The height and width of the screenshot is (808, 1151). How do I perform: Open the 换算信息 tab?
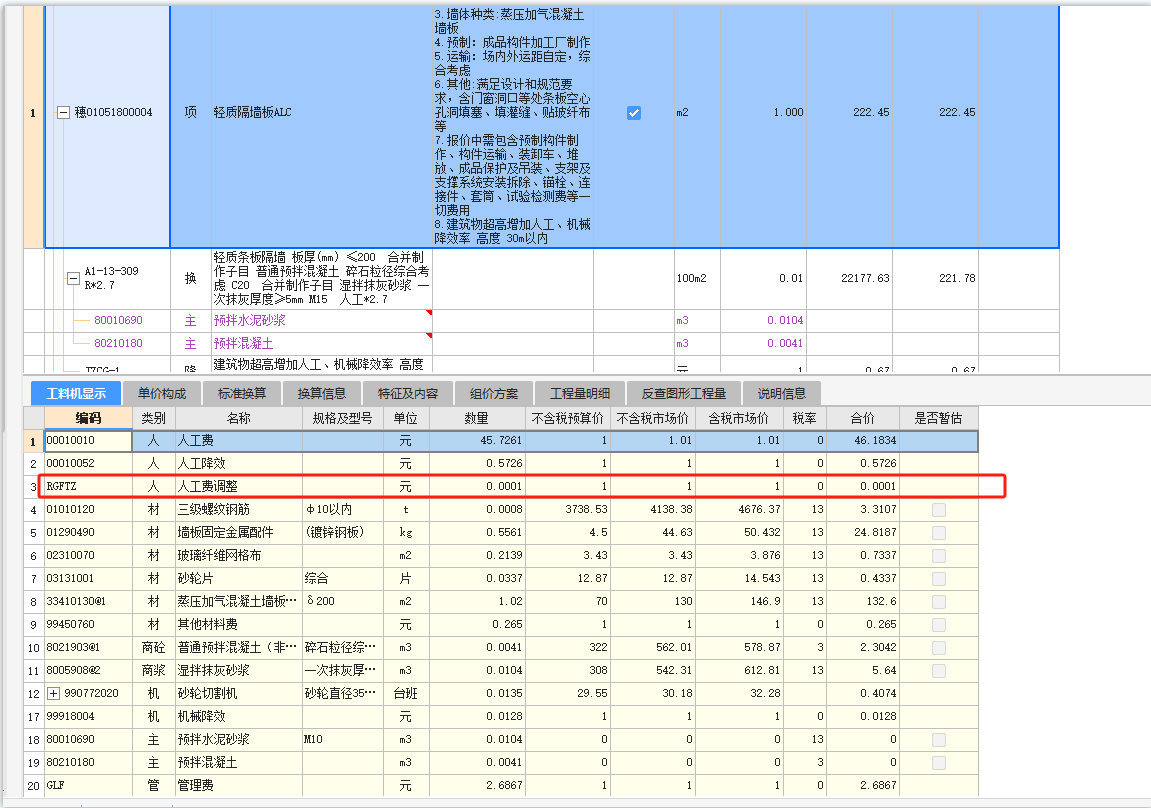coord(322,393)
